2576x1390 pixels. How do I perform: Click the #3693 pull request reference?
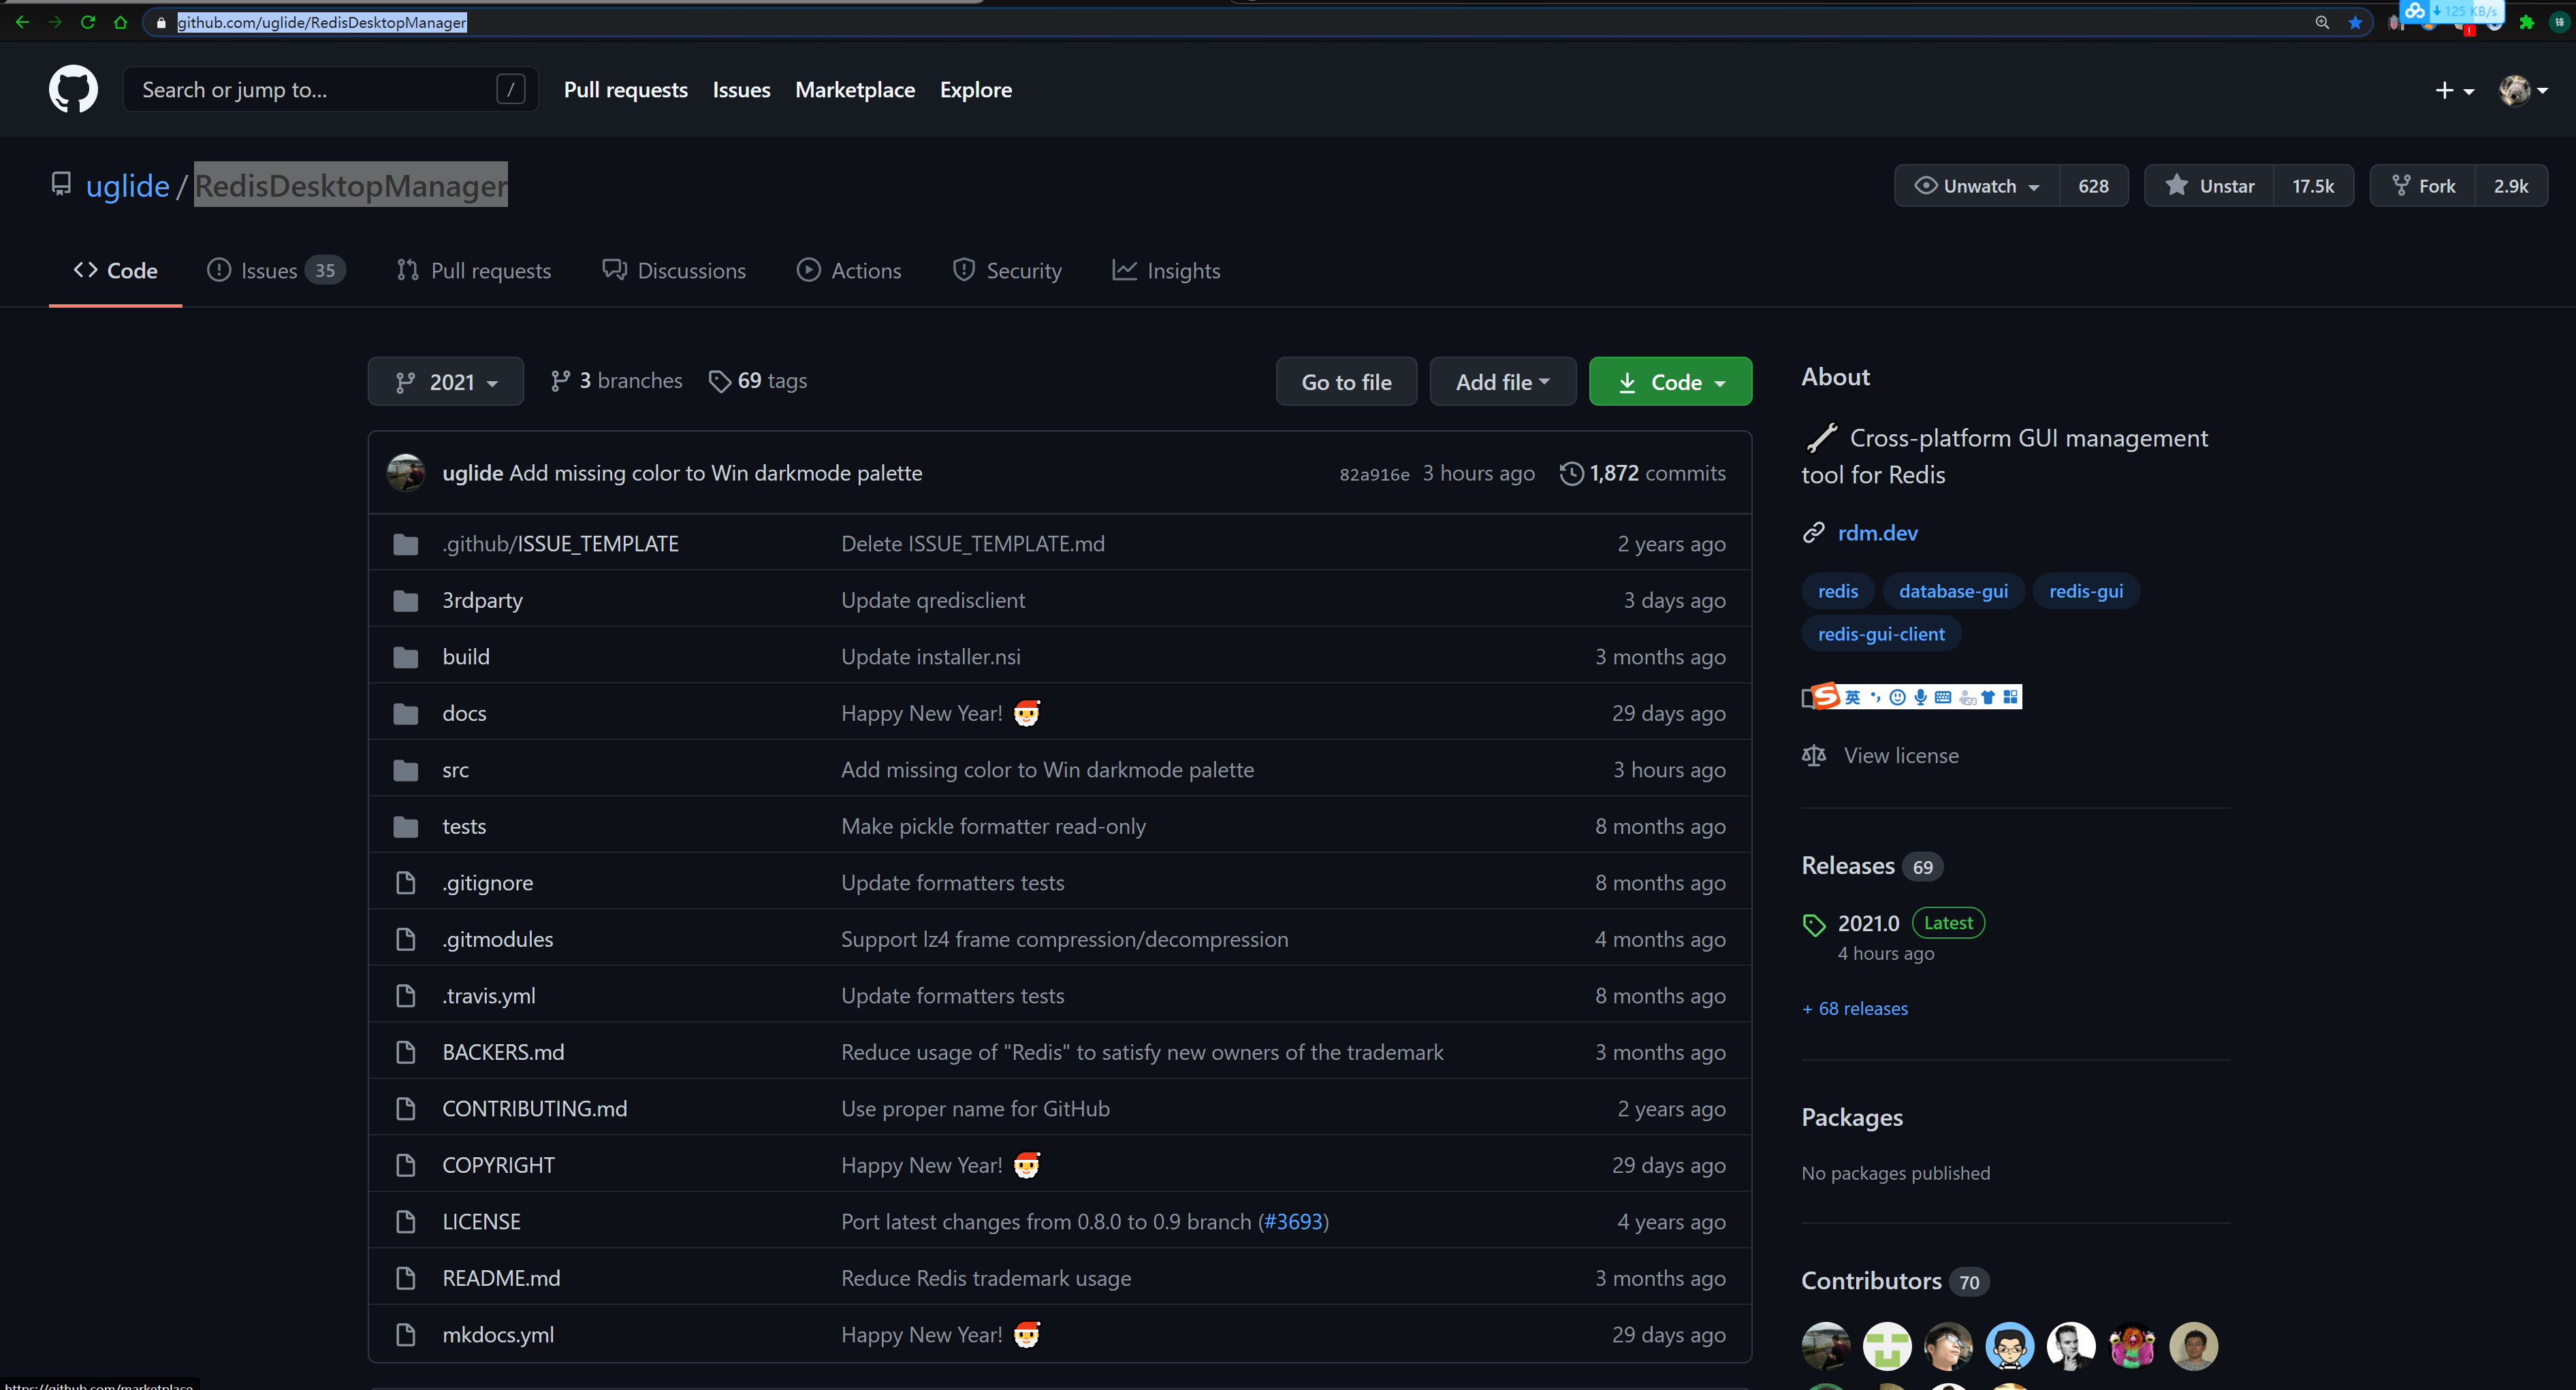[x=1294, y=1222]
